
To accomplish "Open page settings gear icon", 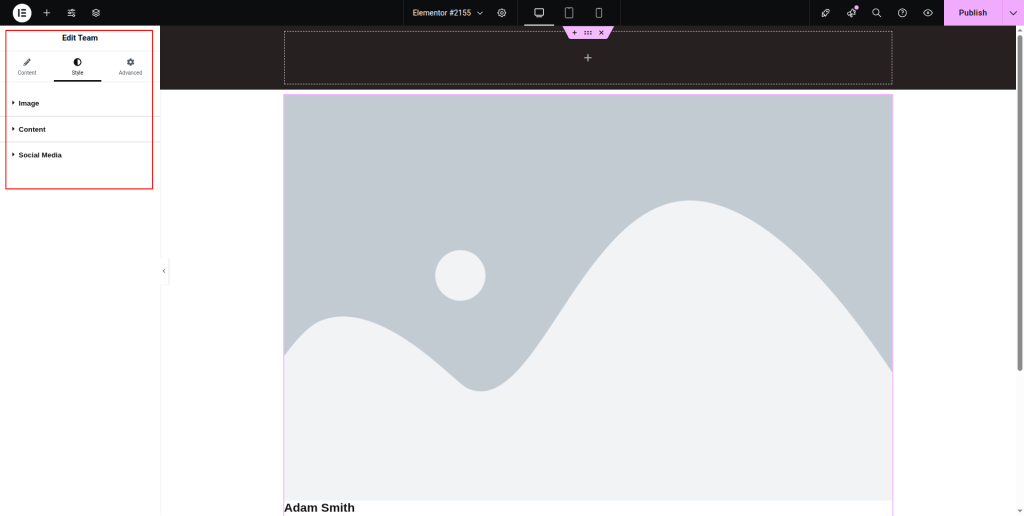I will [502, 12].
